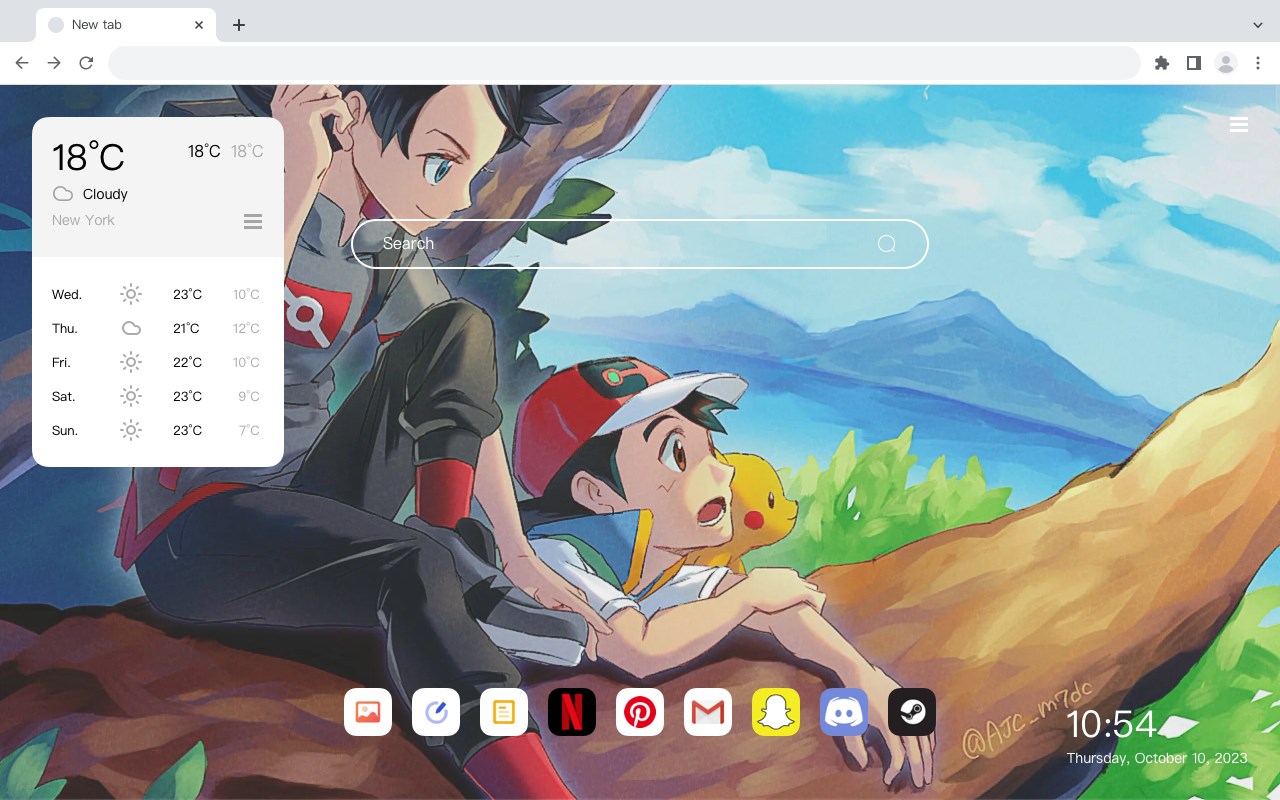Screen dimensions: 1280x800
Task: Click the cloud icon beside Cloudy
Action: coord(62,194)
